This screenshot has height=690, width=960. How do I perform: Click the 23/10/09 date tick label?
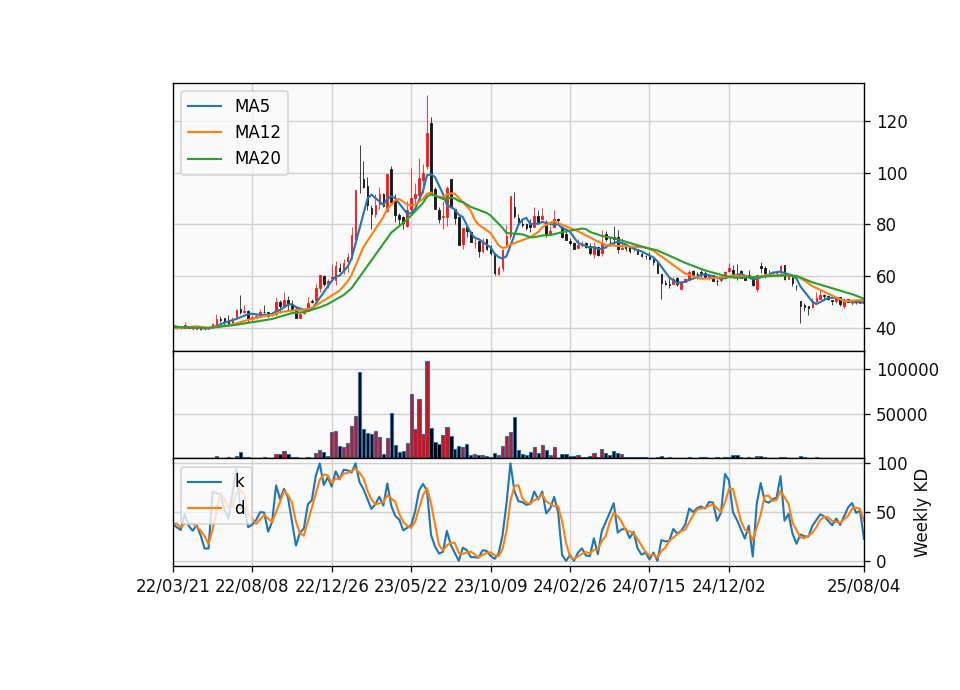[490, 587]
